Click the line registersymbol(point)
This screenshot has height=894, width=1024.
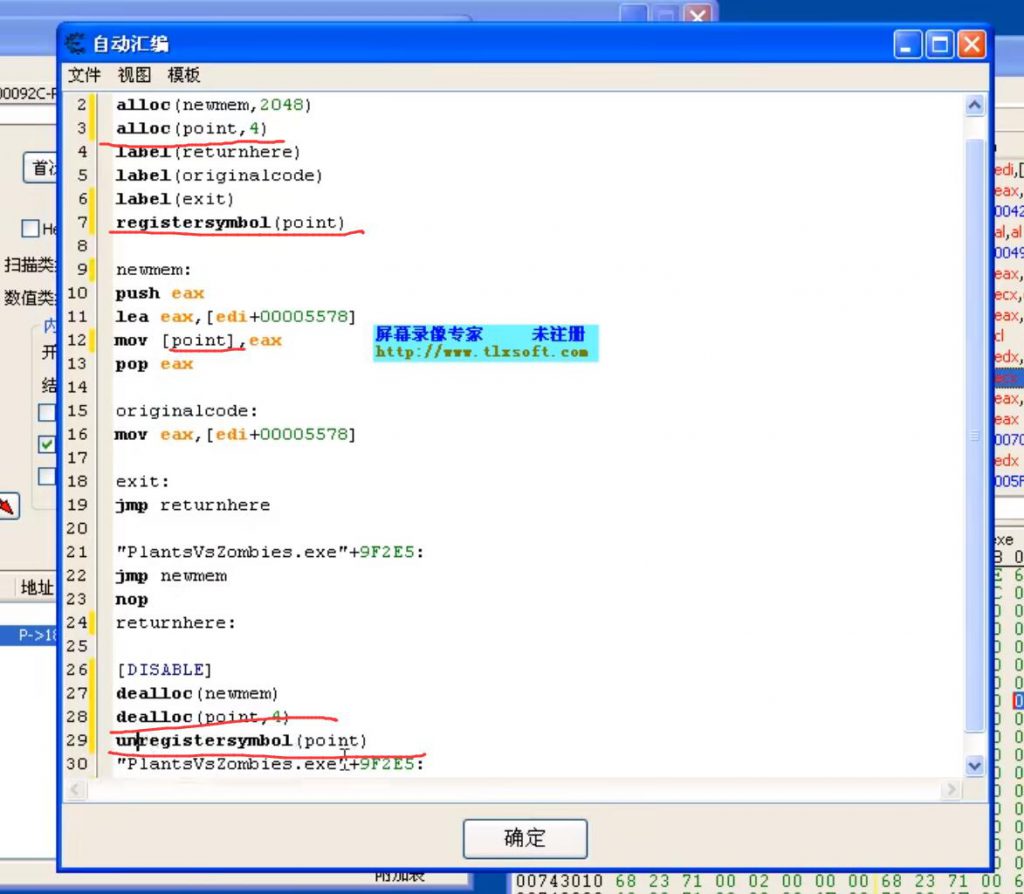point(230,223)
